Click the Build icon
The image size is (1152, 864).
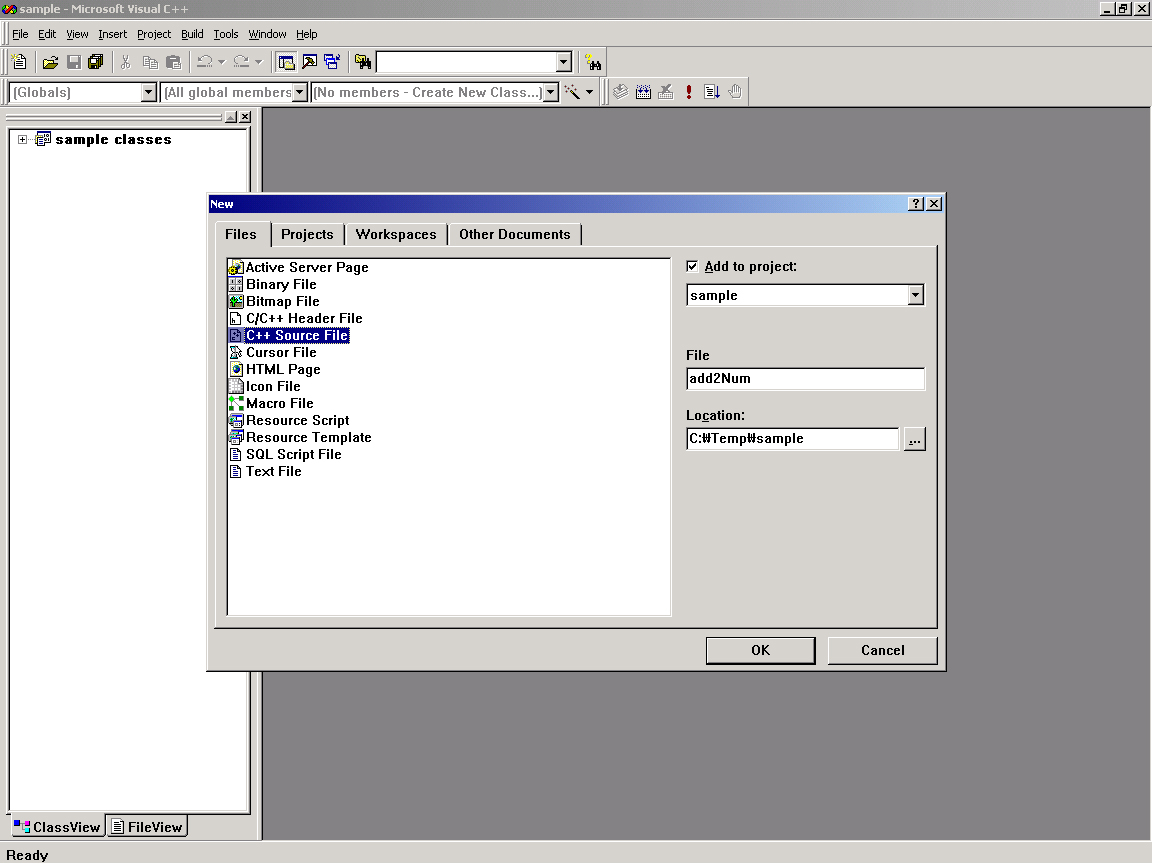click(644, 92)
